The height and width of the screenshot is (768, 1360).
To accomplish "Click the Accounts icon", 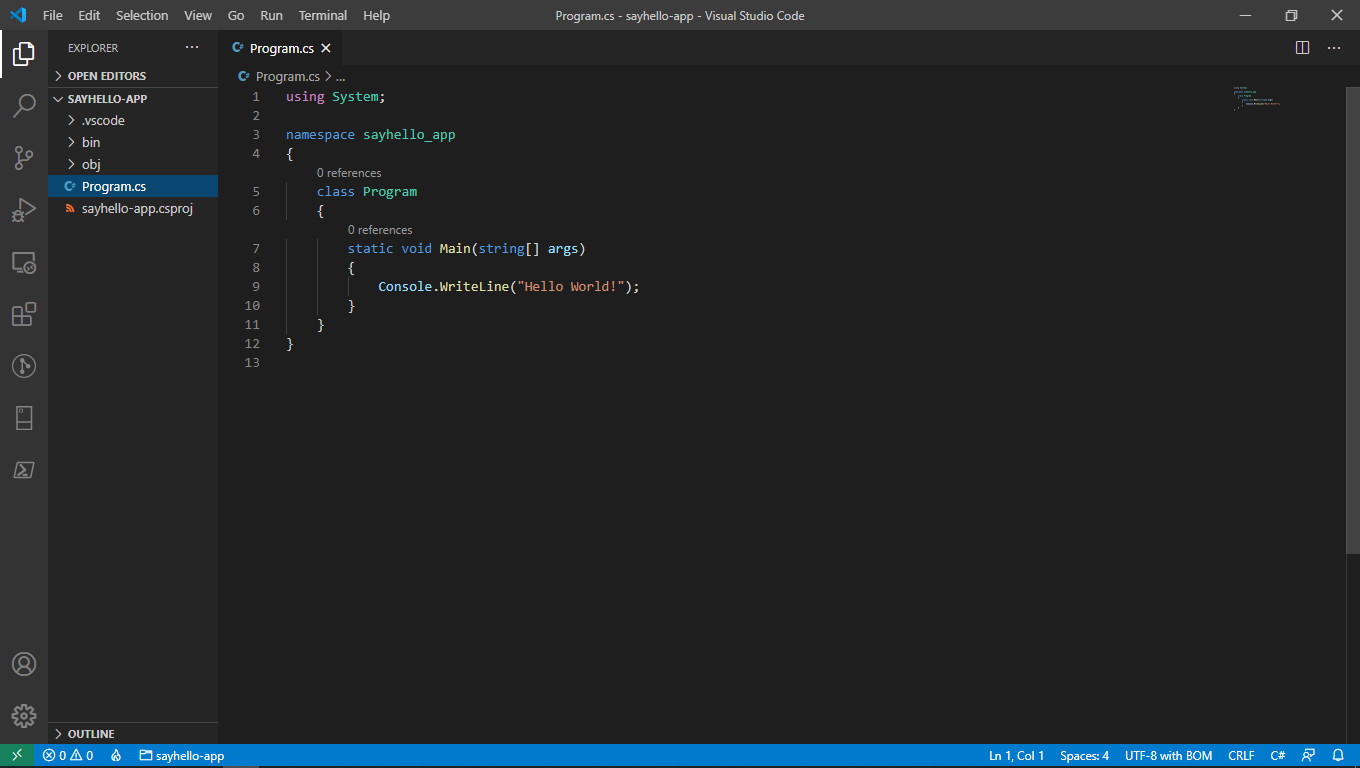I will coord(24,664).
